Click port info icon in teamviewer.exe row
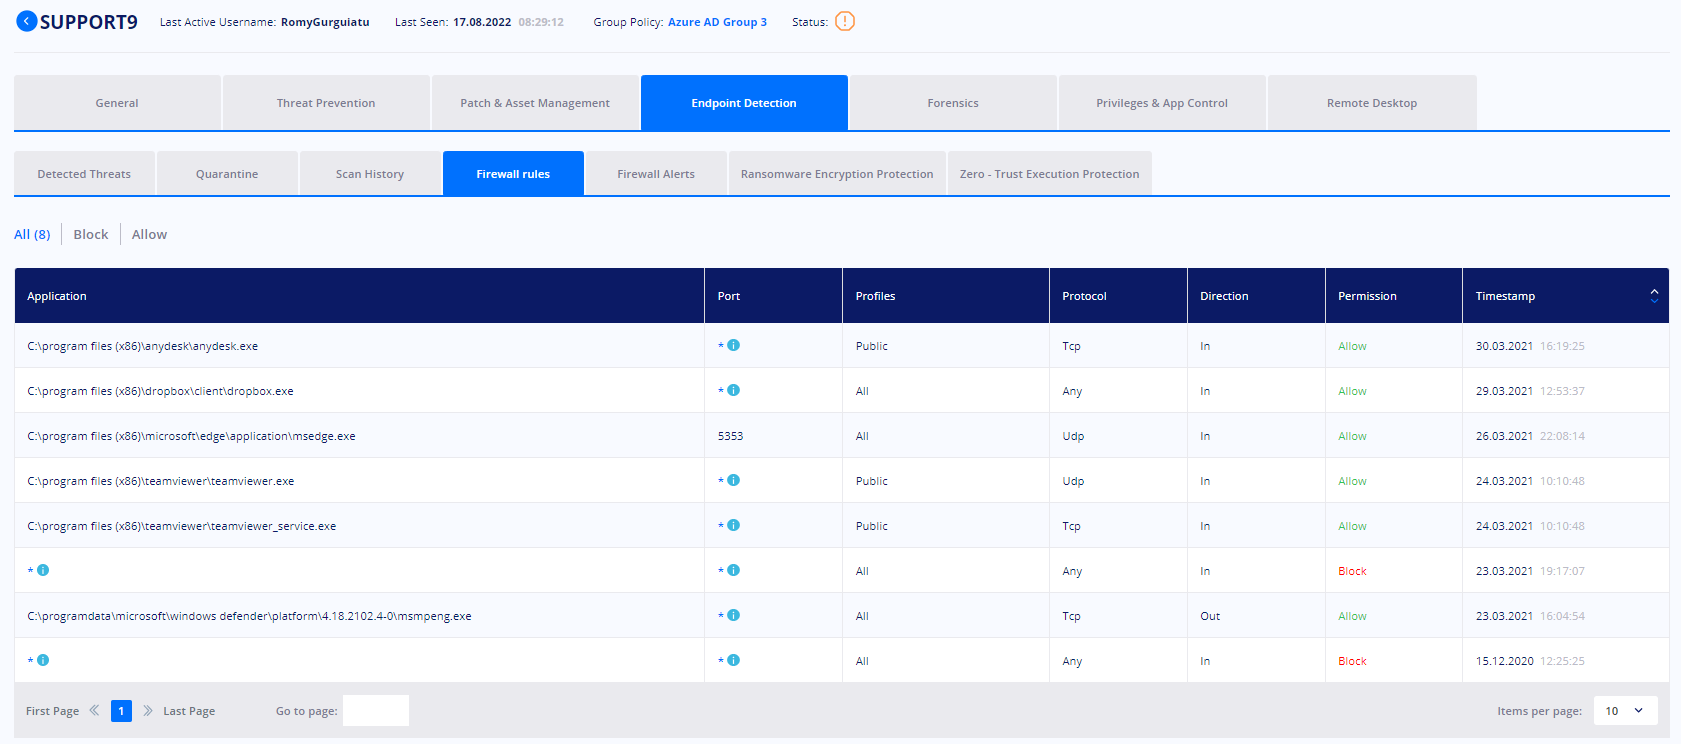 click(734, 480)
